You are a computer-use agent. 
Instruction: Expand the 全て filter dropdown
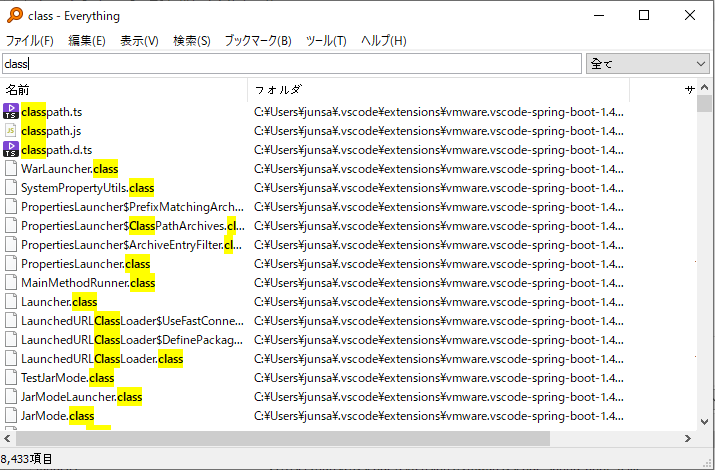pos(648,64)
